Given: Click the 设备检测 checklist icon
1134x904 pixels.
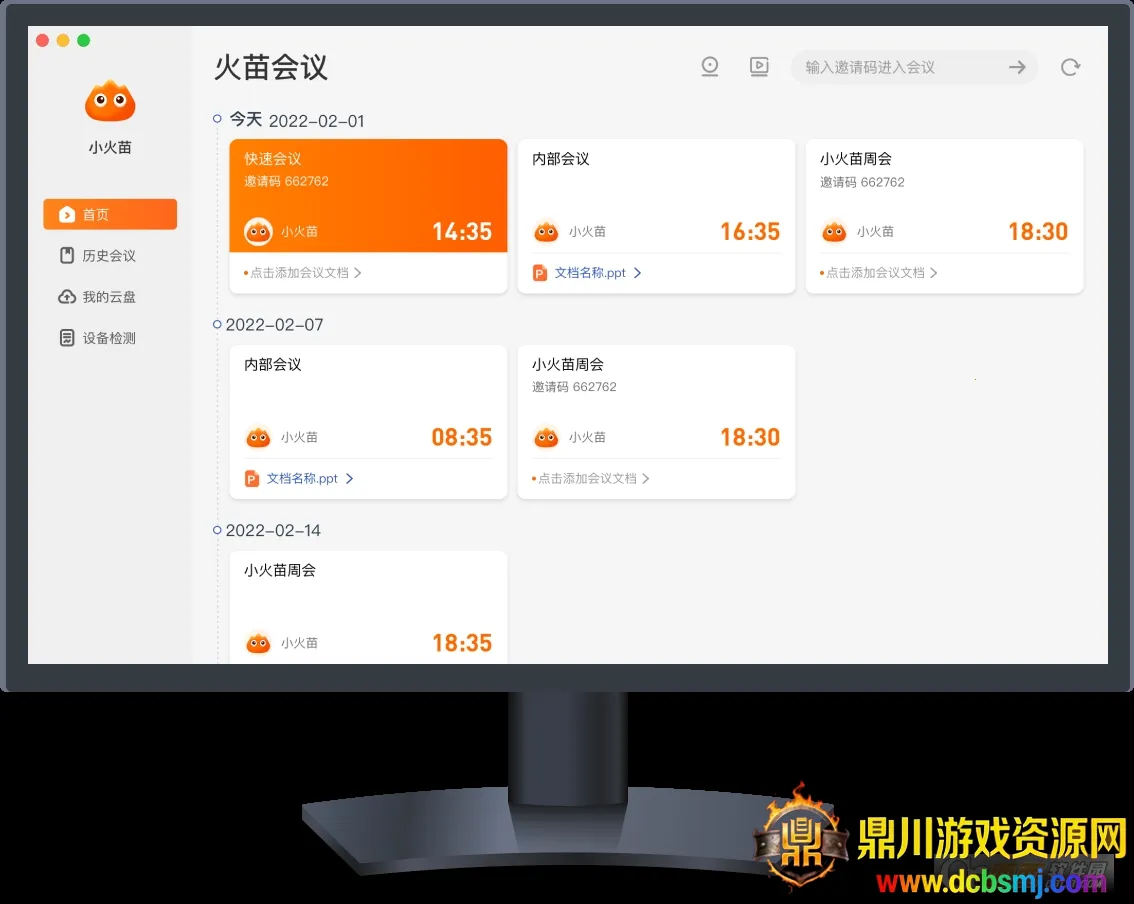Looking at the screenshot, I should 66,338.
